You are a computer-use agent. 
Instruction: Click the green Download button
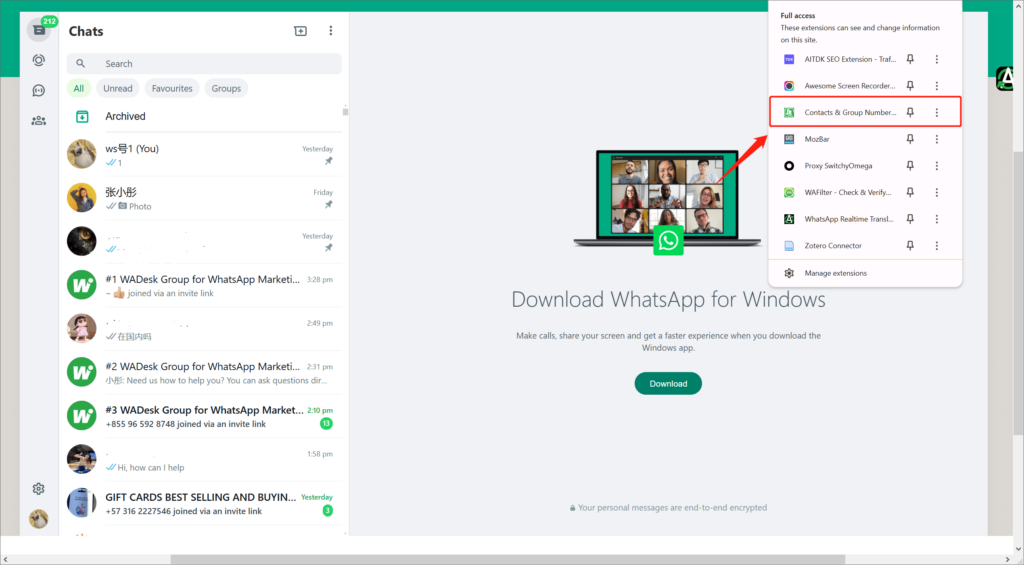click(668, 383)
